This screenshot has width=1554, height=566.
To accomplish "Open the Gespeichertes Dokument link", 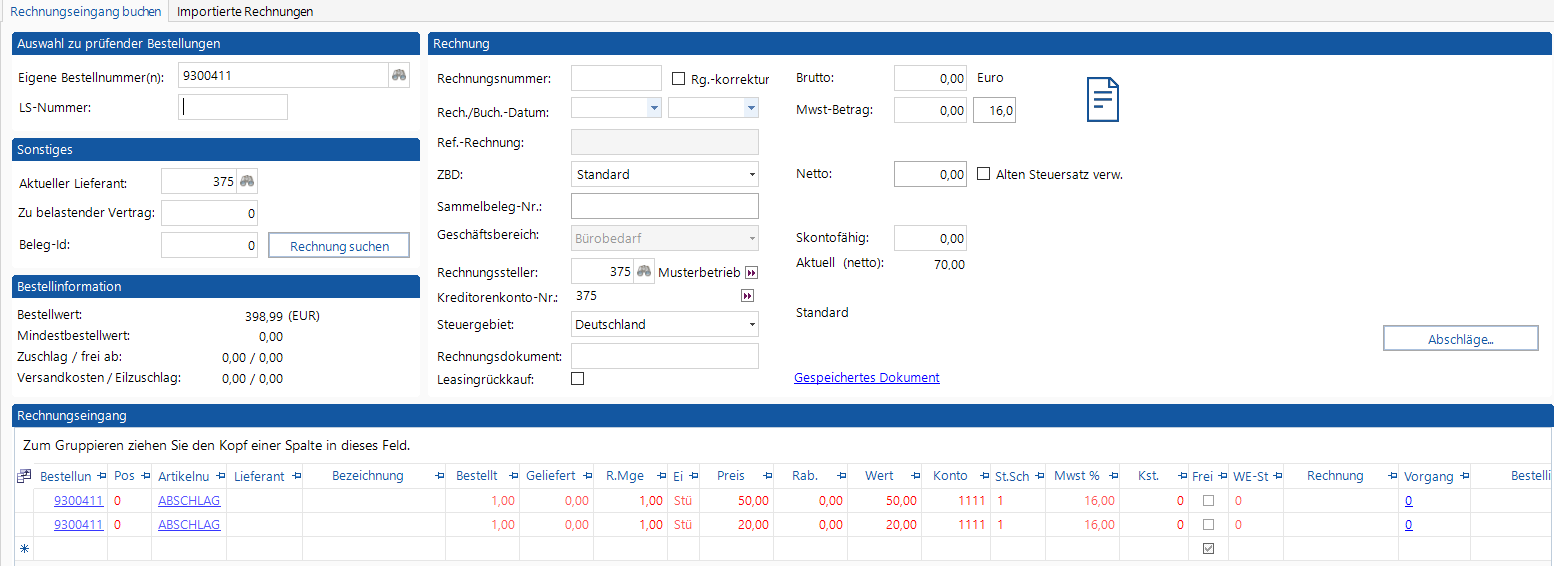I will [x=866, y=378].
